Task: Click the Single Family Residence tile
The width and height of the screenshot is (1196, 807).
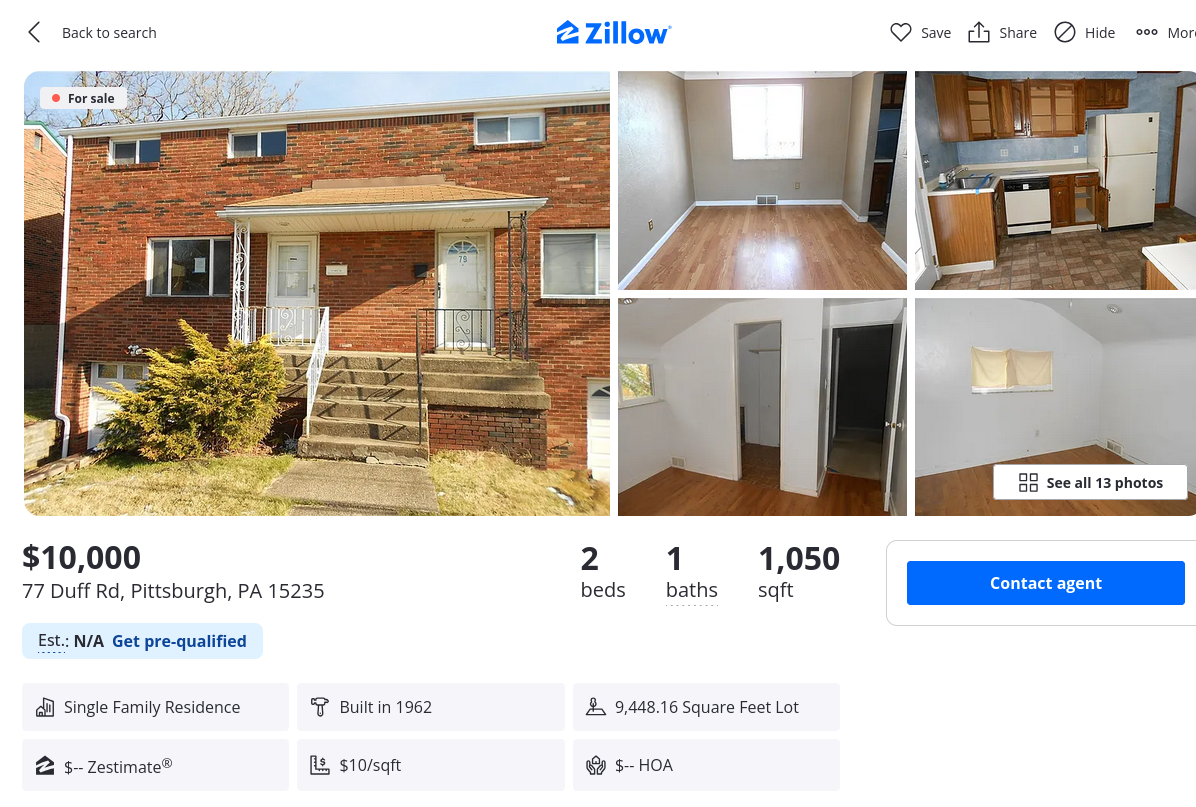Action: click(x=155, y=707)
